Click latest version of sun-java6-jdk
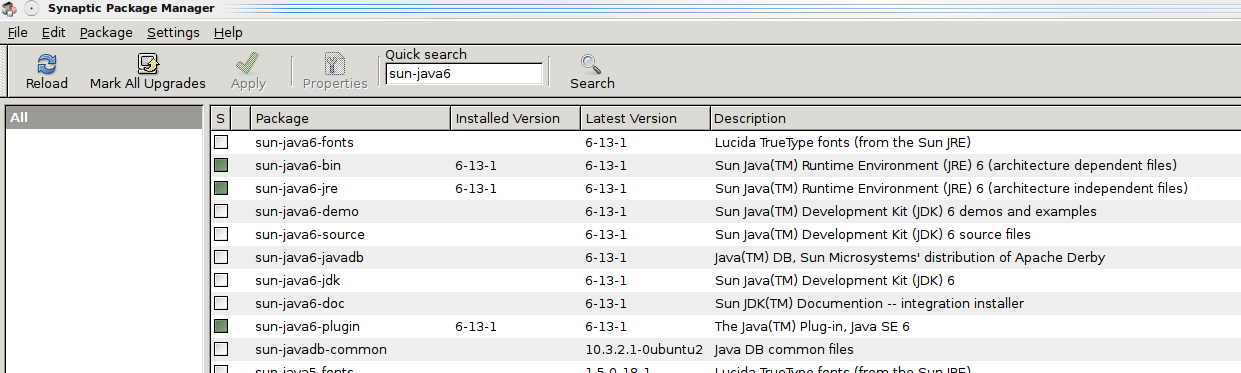This screenshot has height=373, width=1241. (x=606, y=280)
